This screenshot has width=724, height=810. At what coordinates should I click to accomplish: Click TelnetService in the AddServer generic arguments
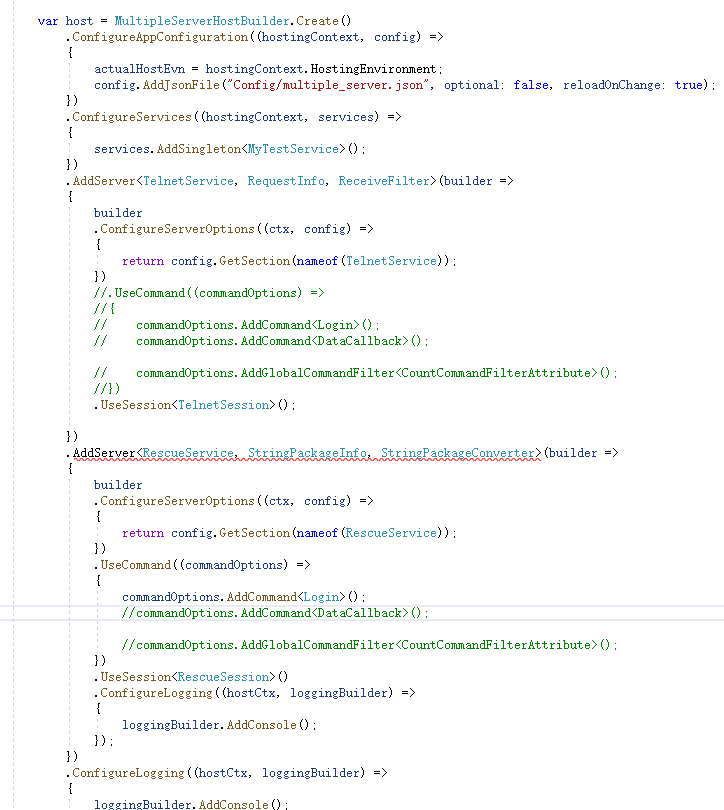point(188,181)
